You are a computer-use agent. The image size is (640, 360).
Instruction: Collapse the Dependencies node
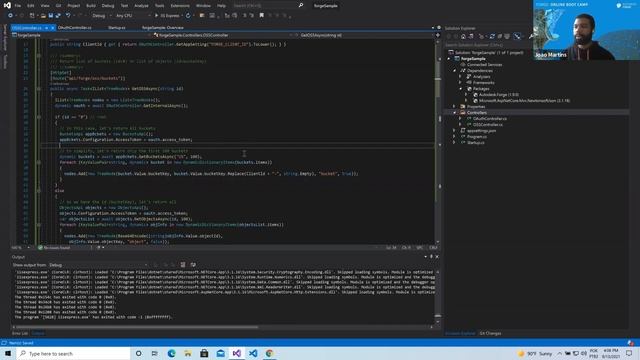(455, 71)
